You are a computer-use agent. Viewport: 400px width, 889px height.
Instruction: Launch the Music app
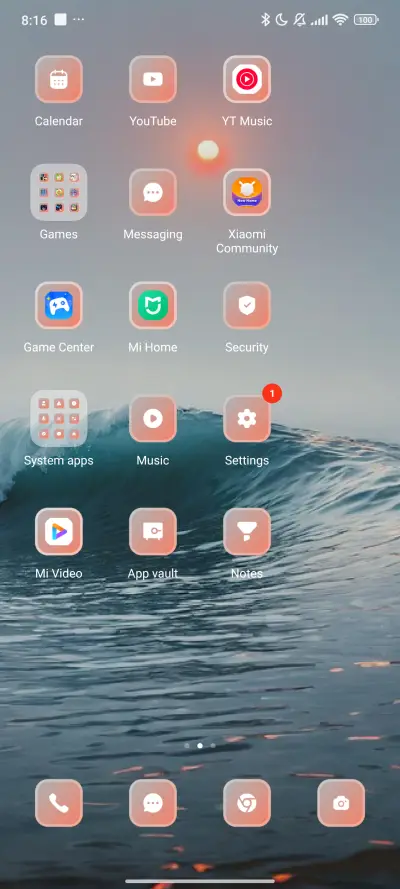click(x=153, y=418)
